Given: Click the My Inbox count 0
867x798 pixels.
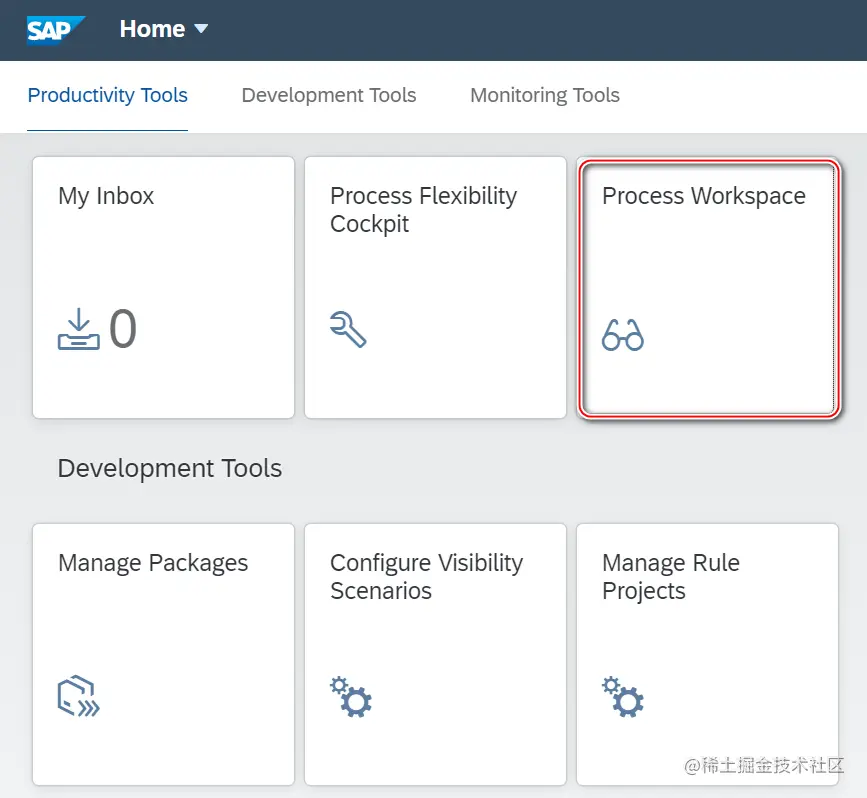Looking at the screenshot, I should (123, 329).
